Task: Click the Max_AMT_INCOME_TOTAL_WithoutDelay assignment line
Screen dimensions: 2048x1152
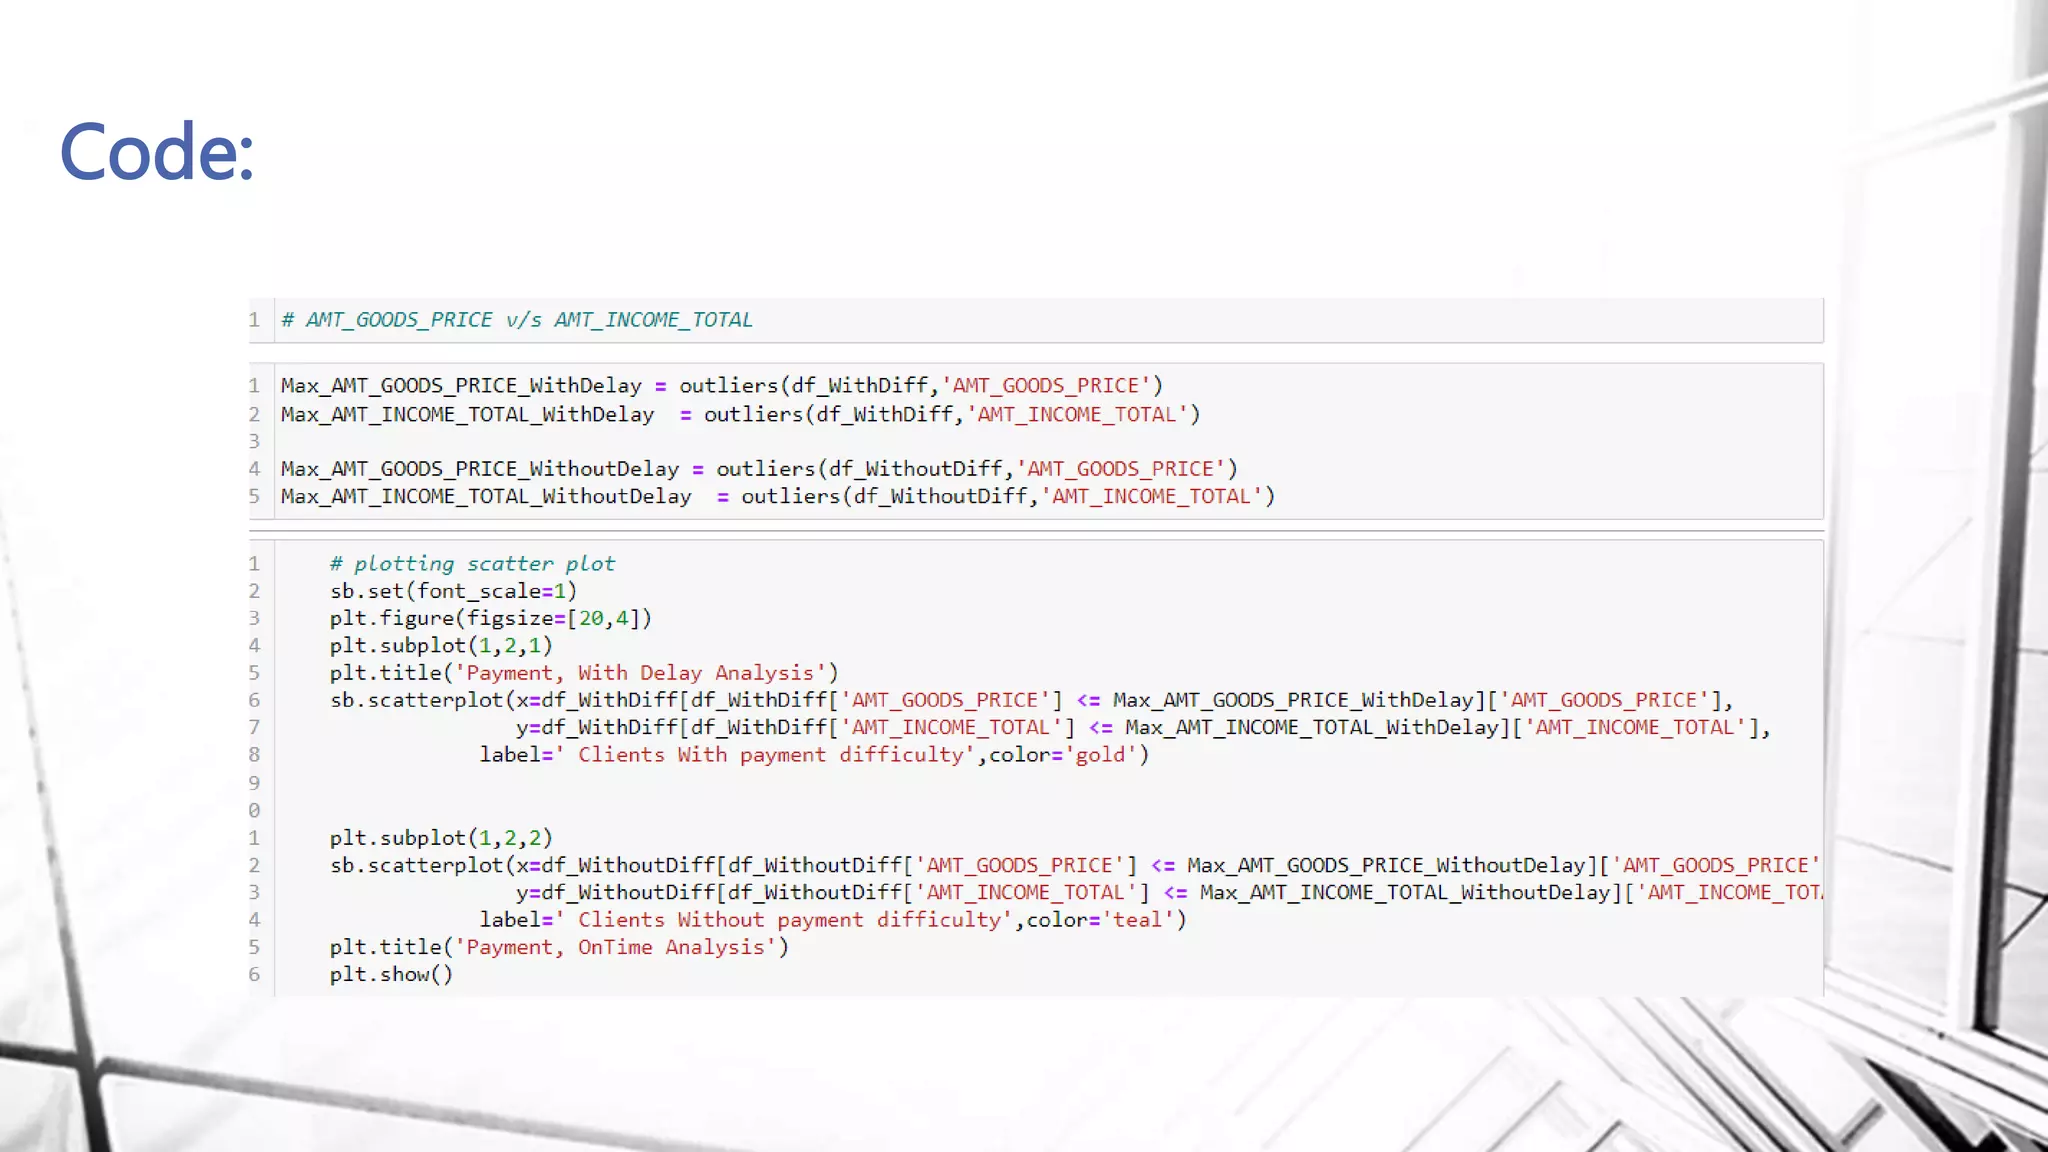Action: pyautogui.click(x=777, y=497)
